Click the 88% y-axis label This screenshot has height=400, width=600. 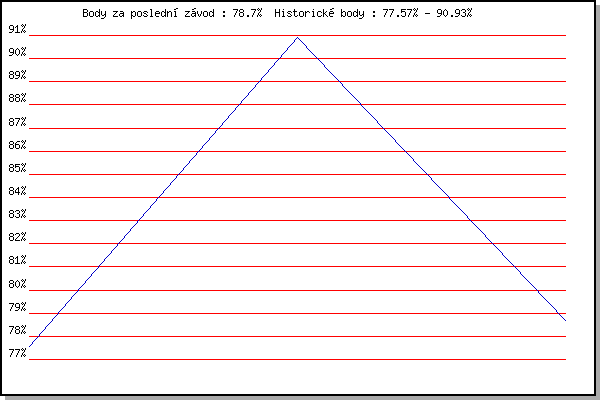pyautogui.click(x=17, y=98)
